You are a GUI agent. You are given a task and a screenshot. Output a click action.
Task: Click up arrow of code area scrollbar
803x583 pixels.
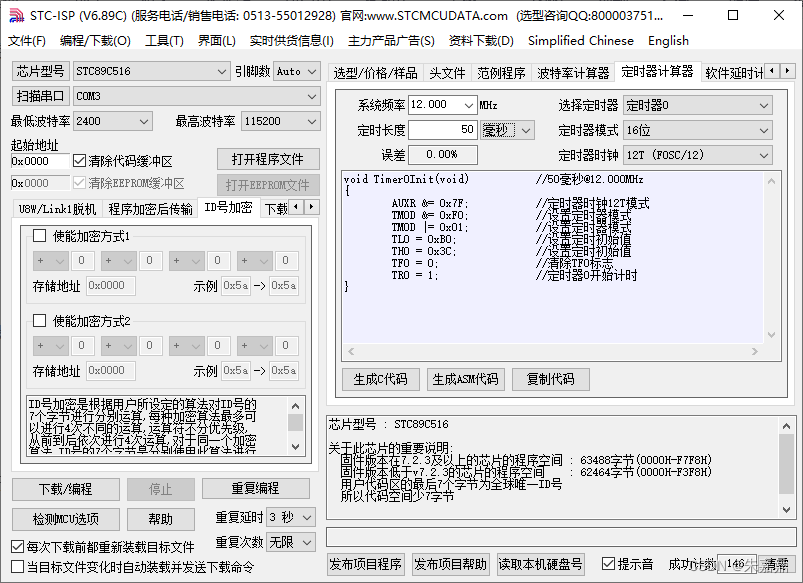click(772, 180)
